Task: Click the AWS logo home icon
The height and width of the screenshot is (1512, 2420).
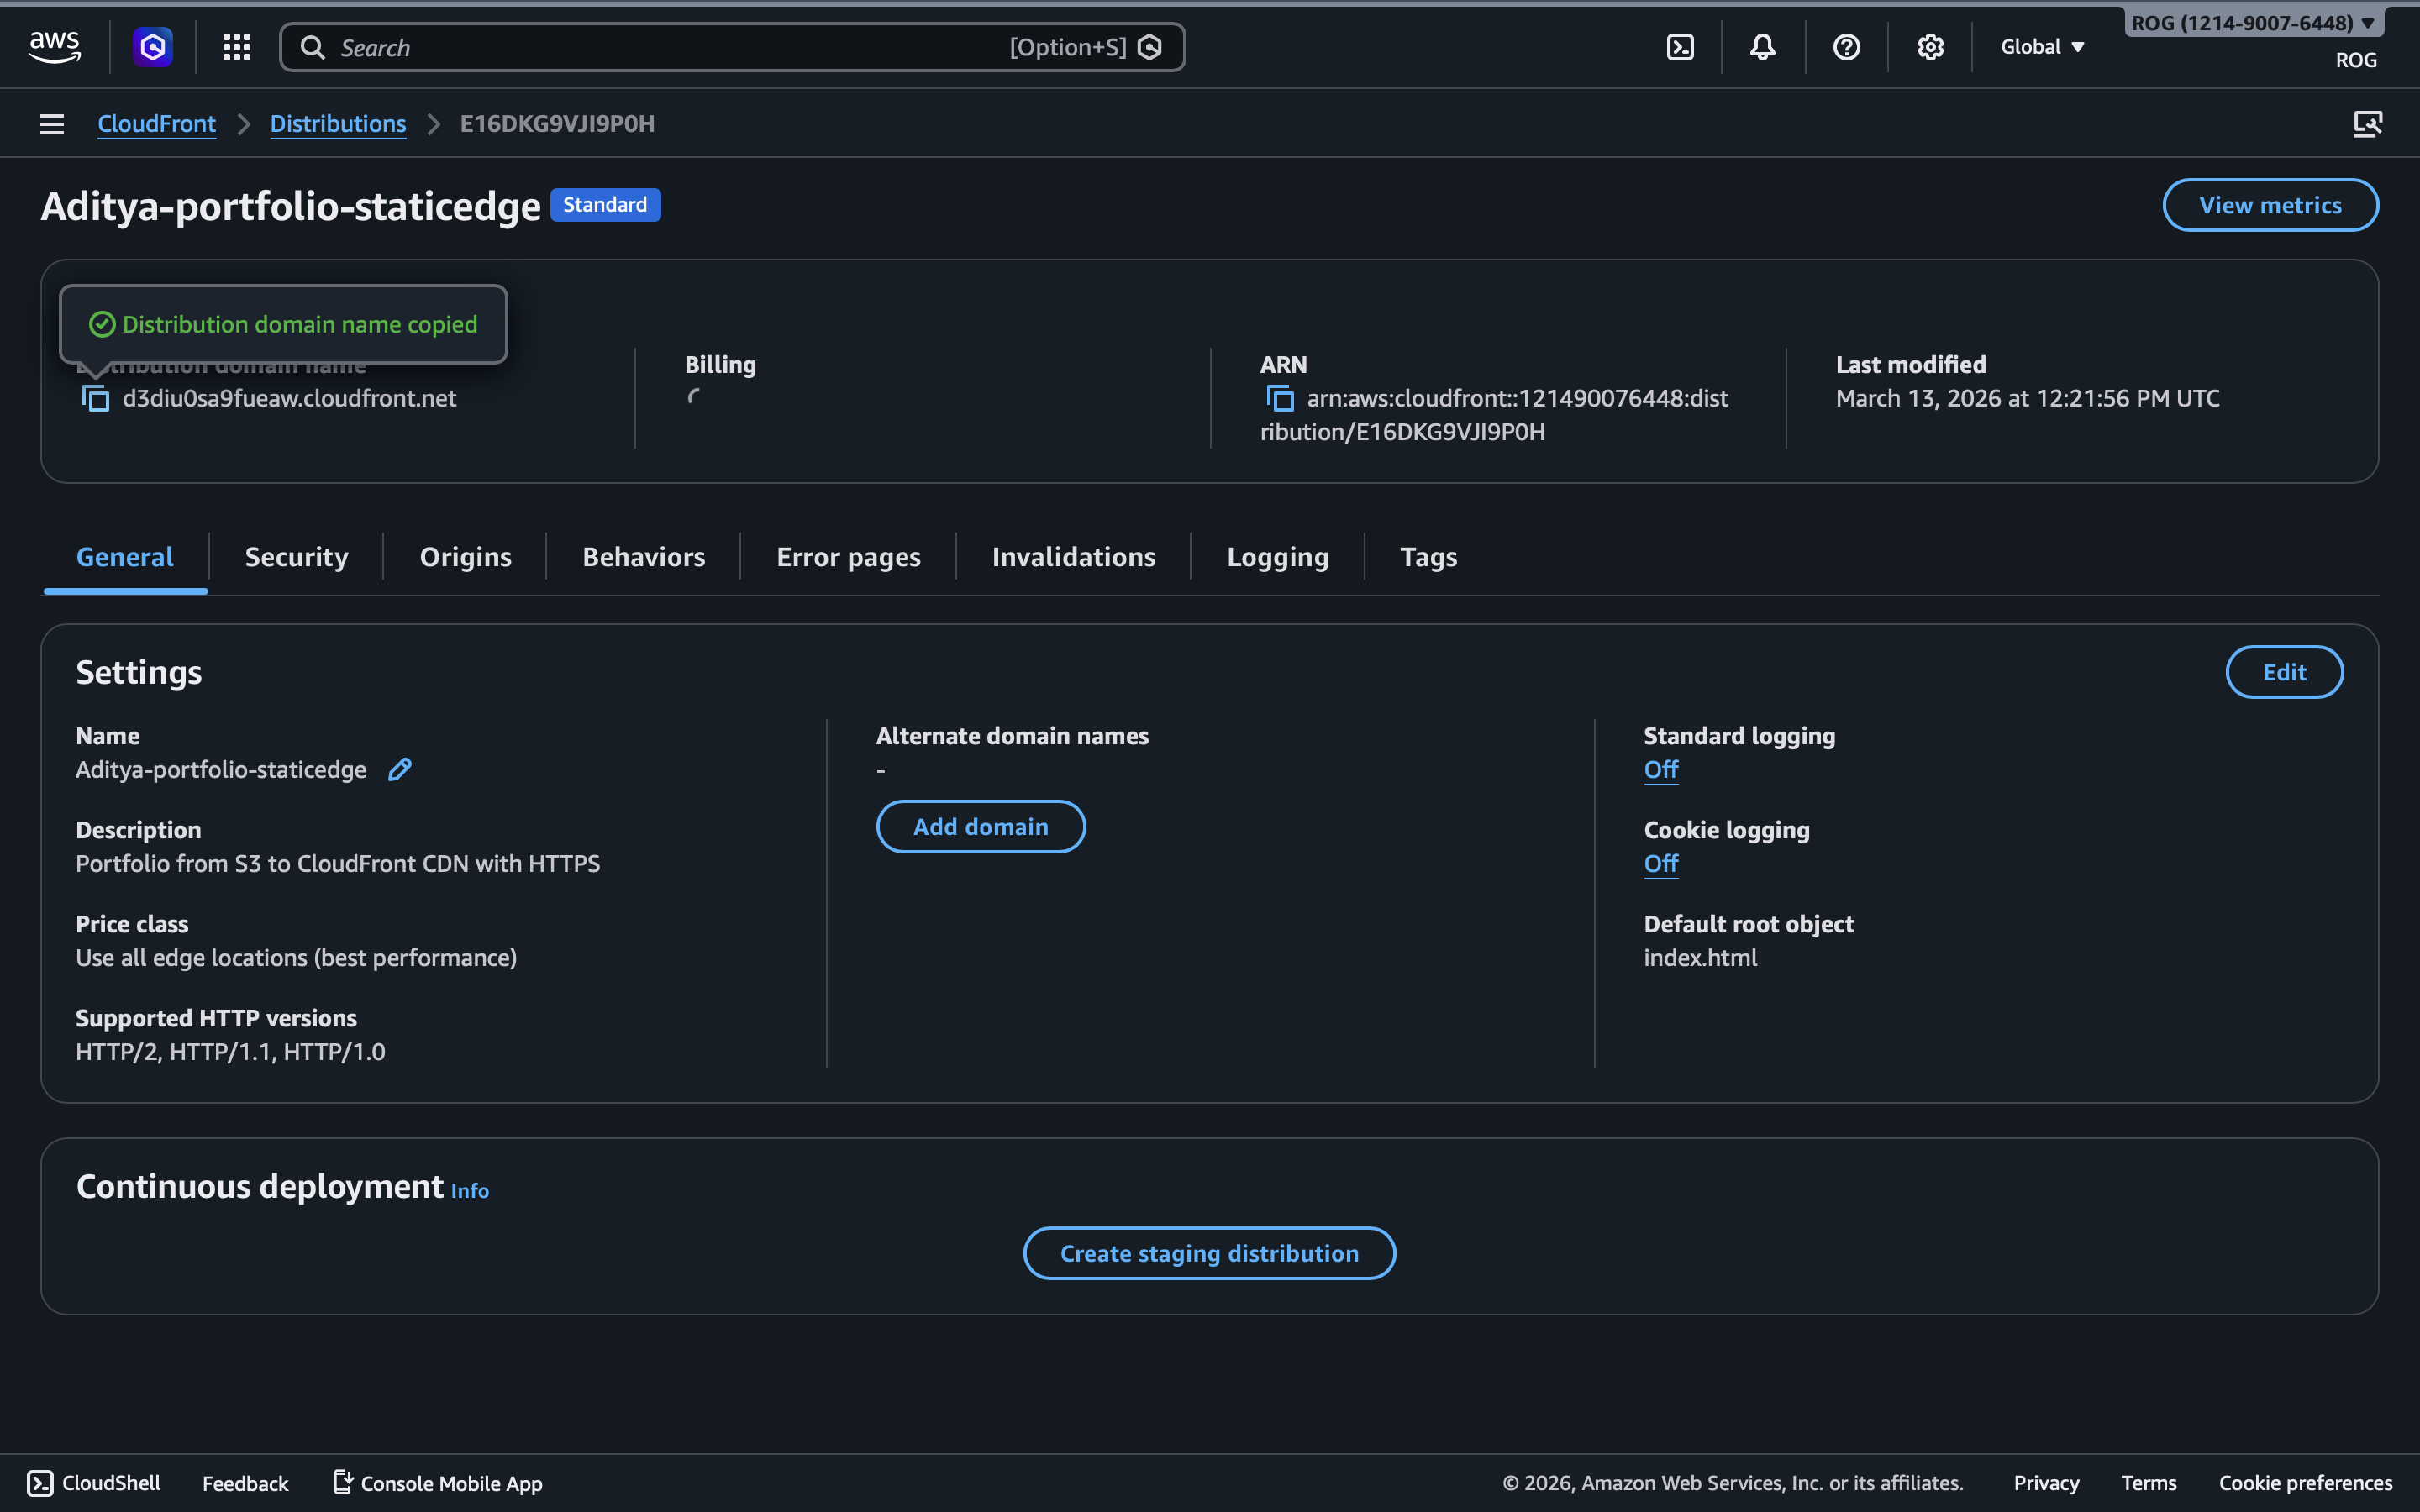Action: coord(54,46)
